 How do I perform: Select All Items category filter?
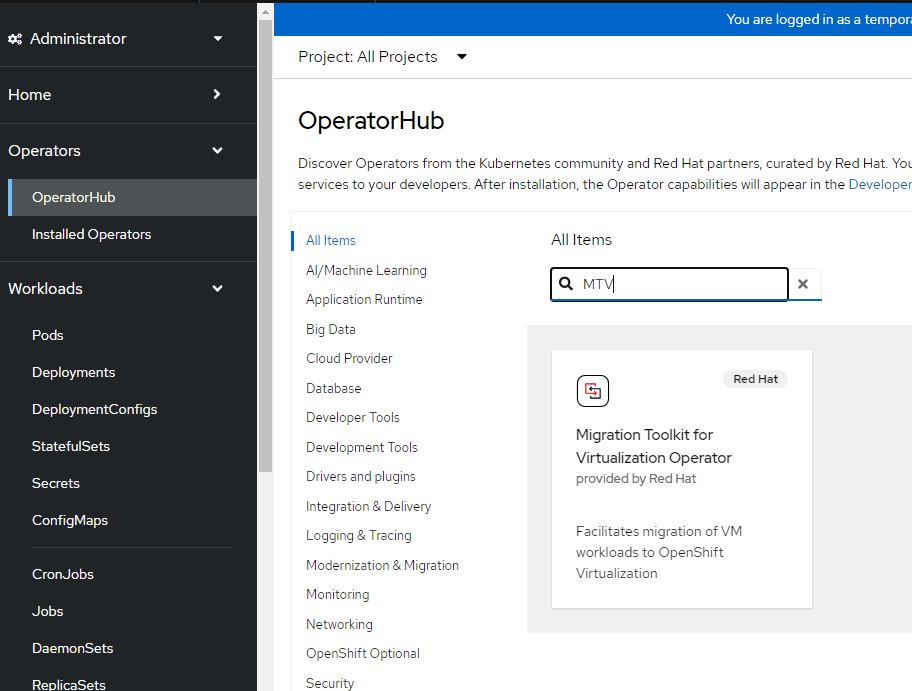click(331, 240)
